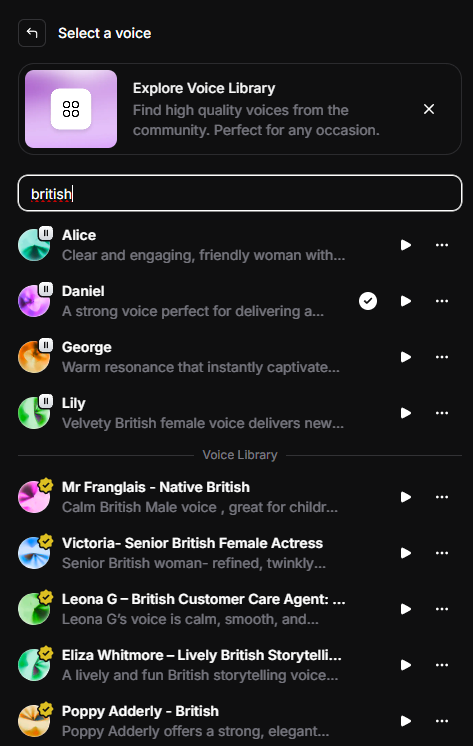
Task: Open the three-dot menu for George
Action: 442,357
